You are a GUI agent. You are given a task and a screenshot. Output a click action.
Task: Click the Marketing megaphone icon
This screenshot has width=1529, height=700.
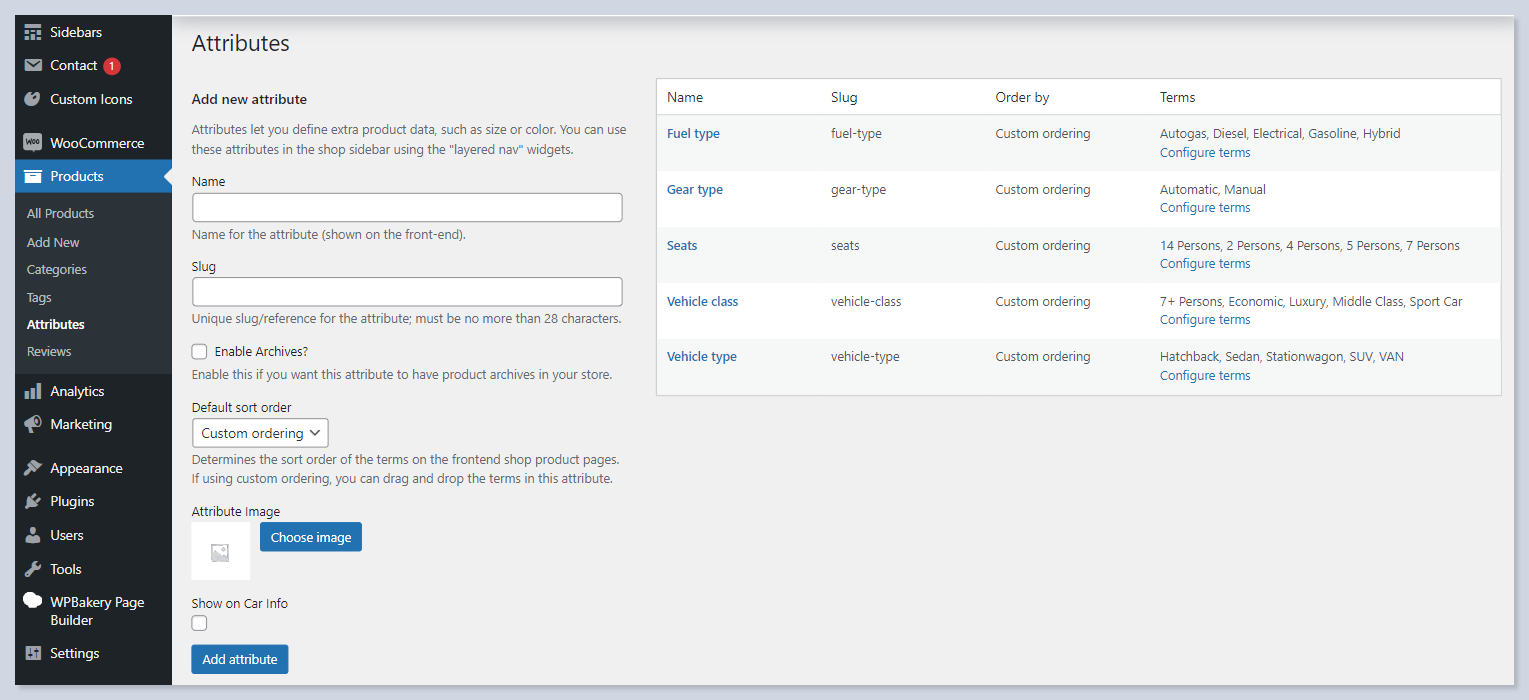click(x=33, y=424)
